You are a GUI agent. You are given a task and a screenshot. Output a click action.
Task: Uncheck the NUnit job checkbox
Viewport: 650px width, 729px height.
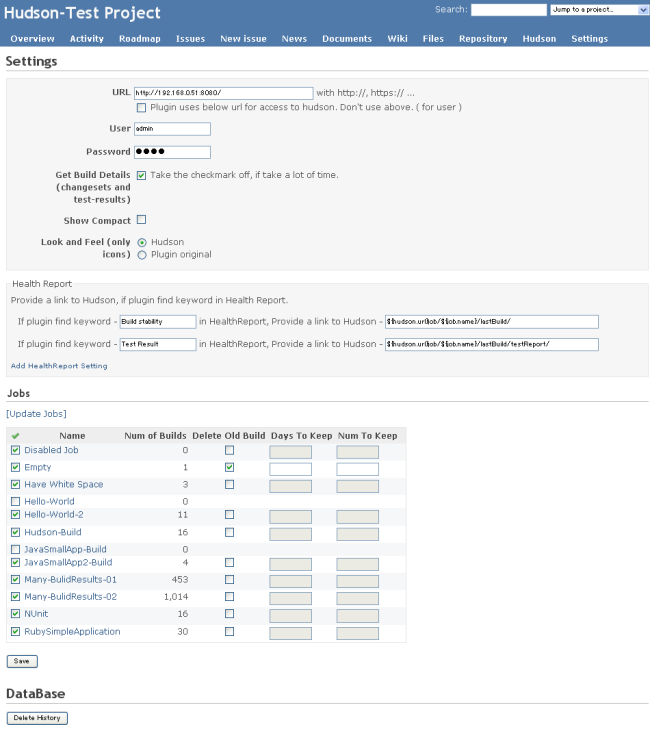pyautogui.click(x=15, y=614)
